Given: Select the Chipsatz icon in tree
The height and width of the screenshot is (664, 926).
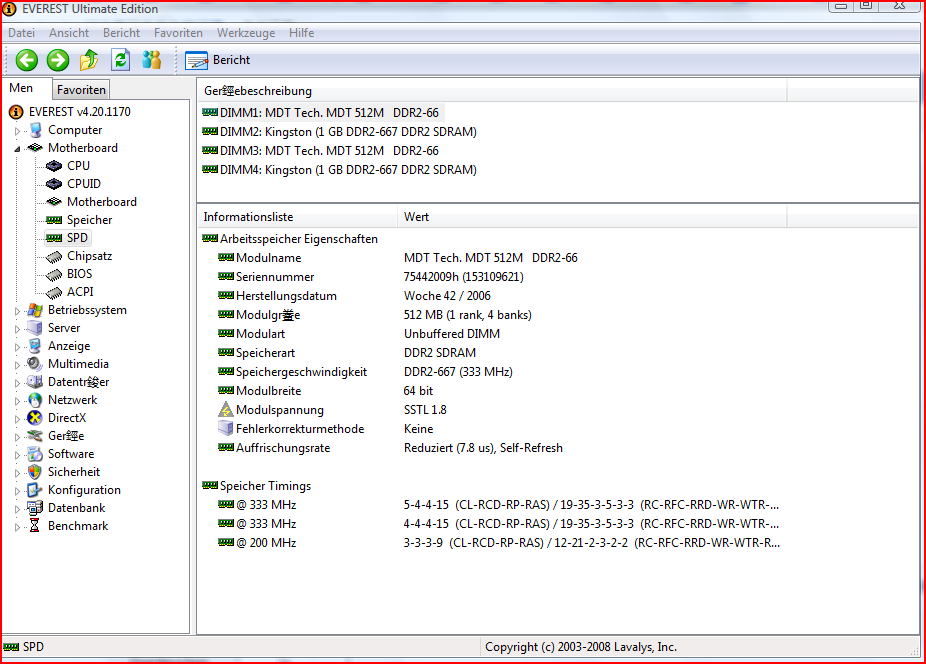Looking at the screenshot, I should 54,256.
